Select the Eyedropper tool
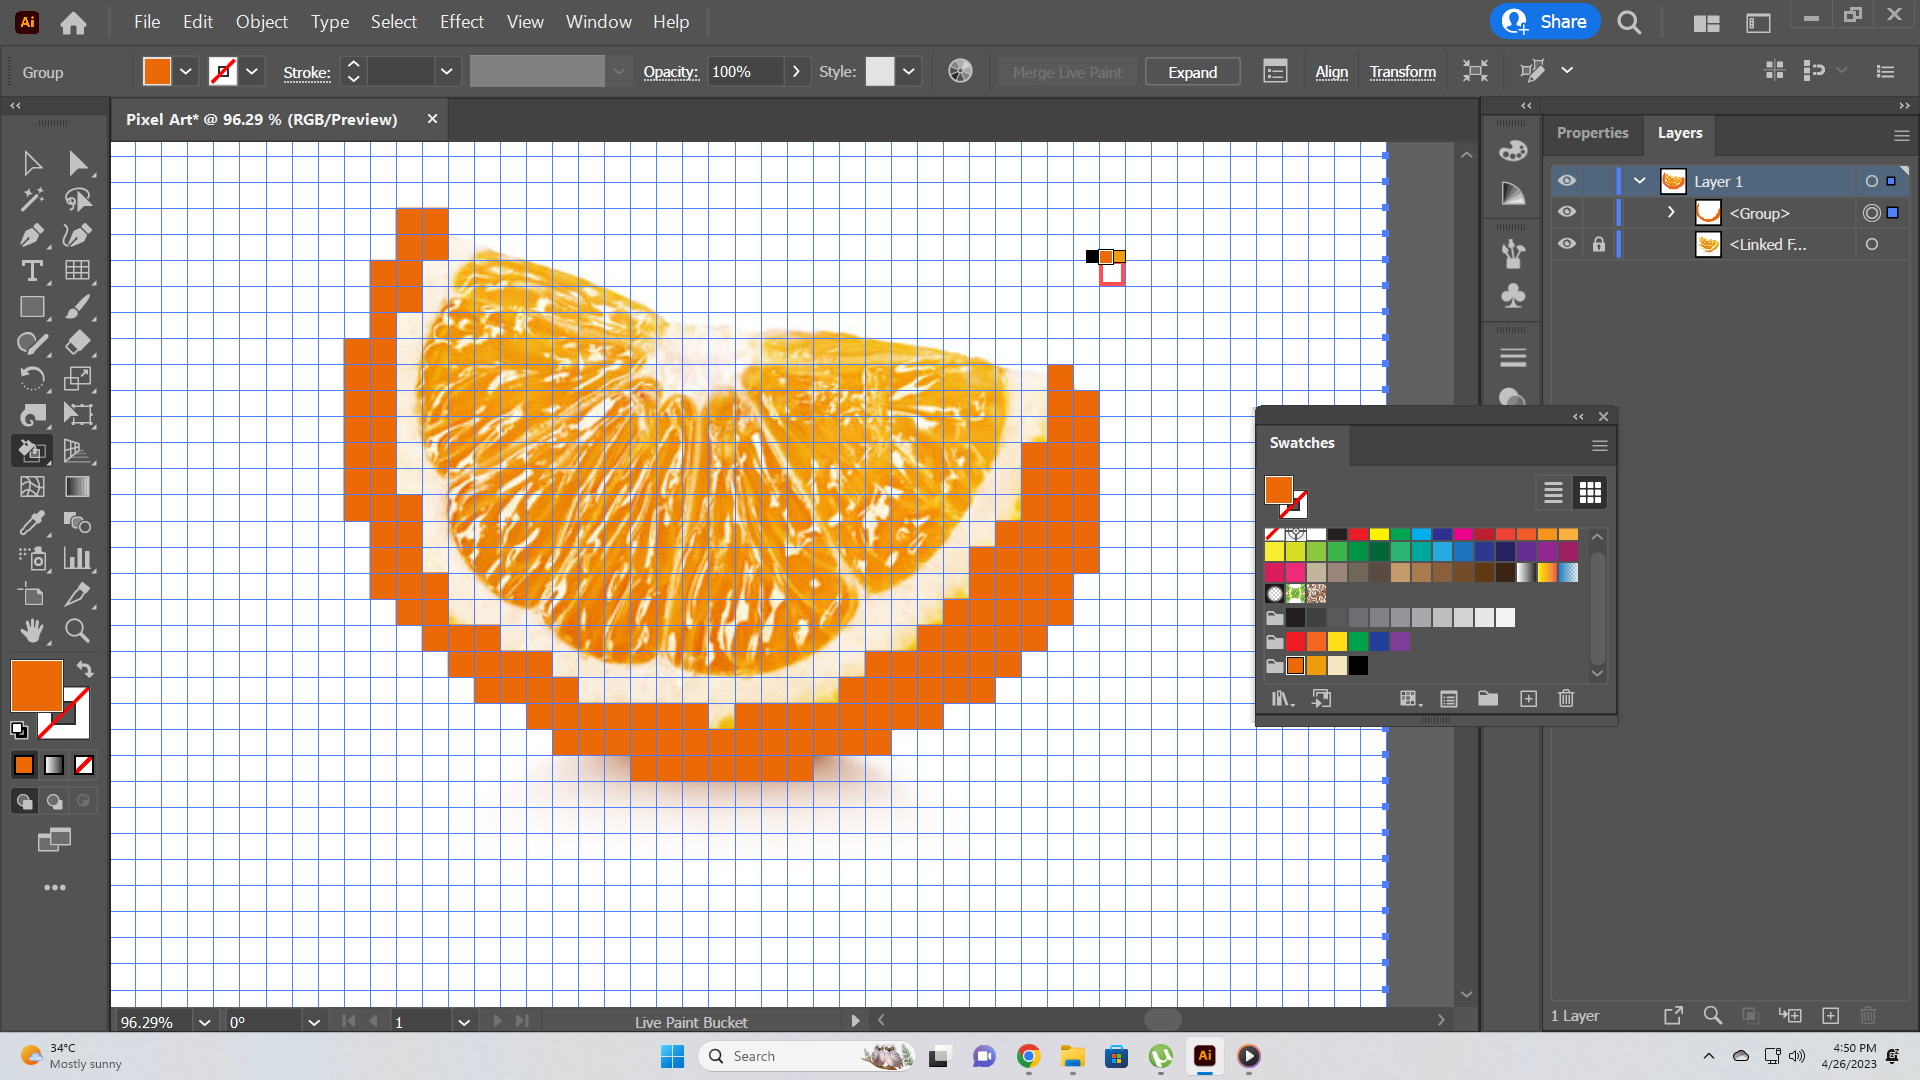 click(31, 523)
